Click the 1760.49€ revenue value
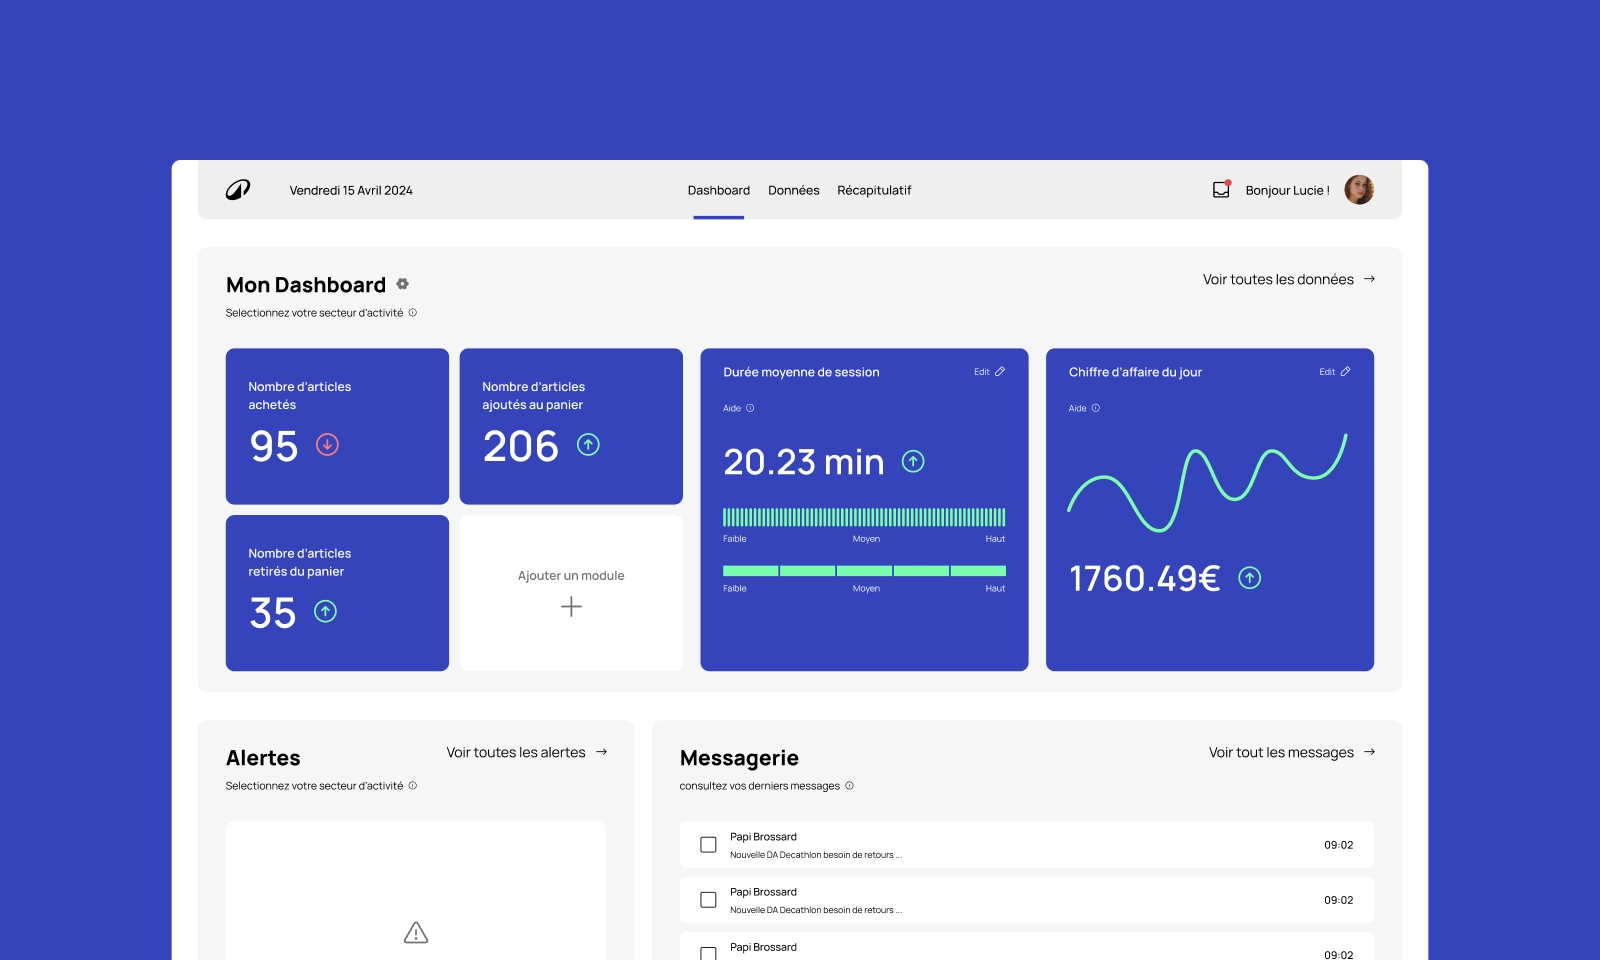Screen dimensions: 1600x960 click(1144, 578)
